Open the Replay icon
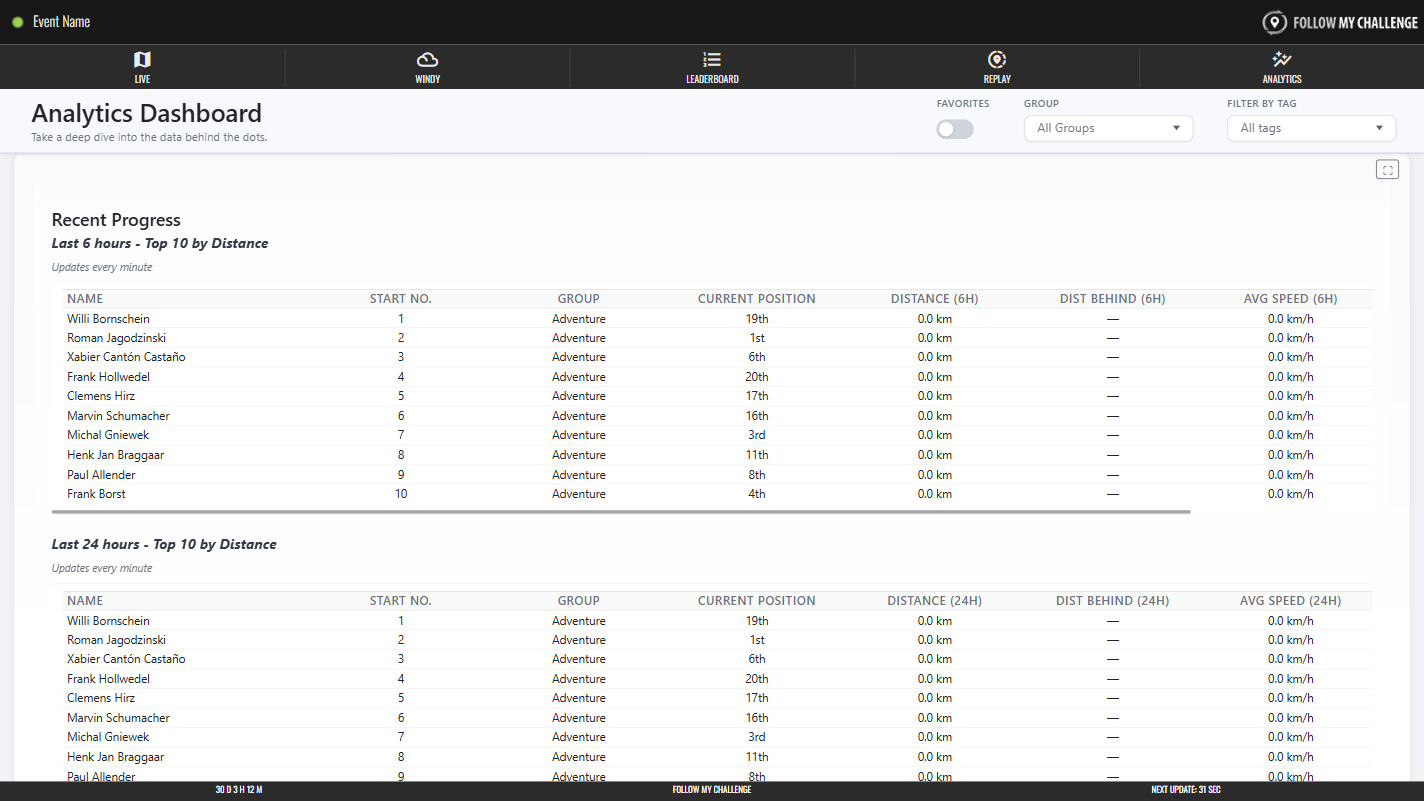Screen dimensions: 1424x801 coord(996,60)
